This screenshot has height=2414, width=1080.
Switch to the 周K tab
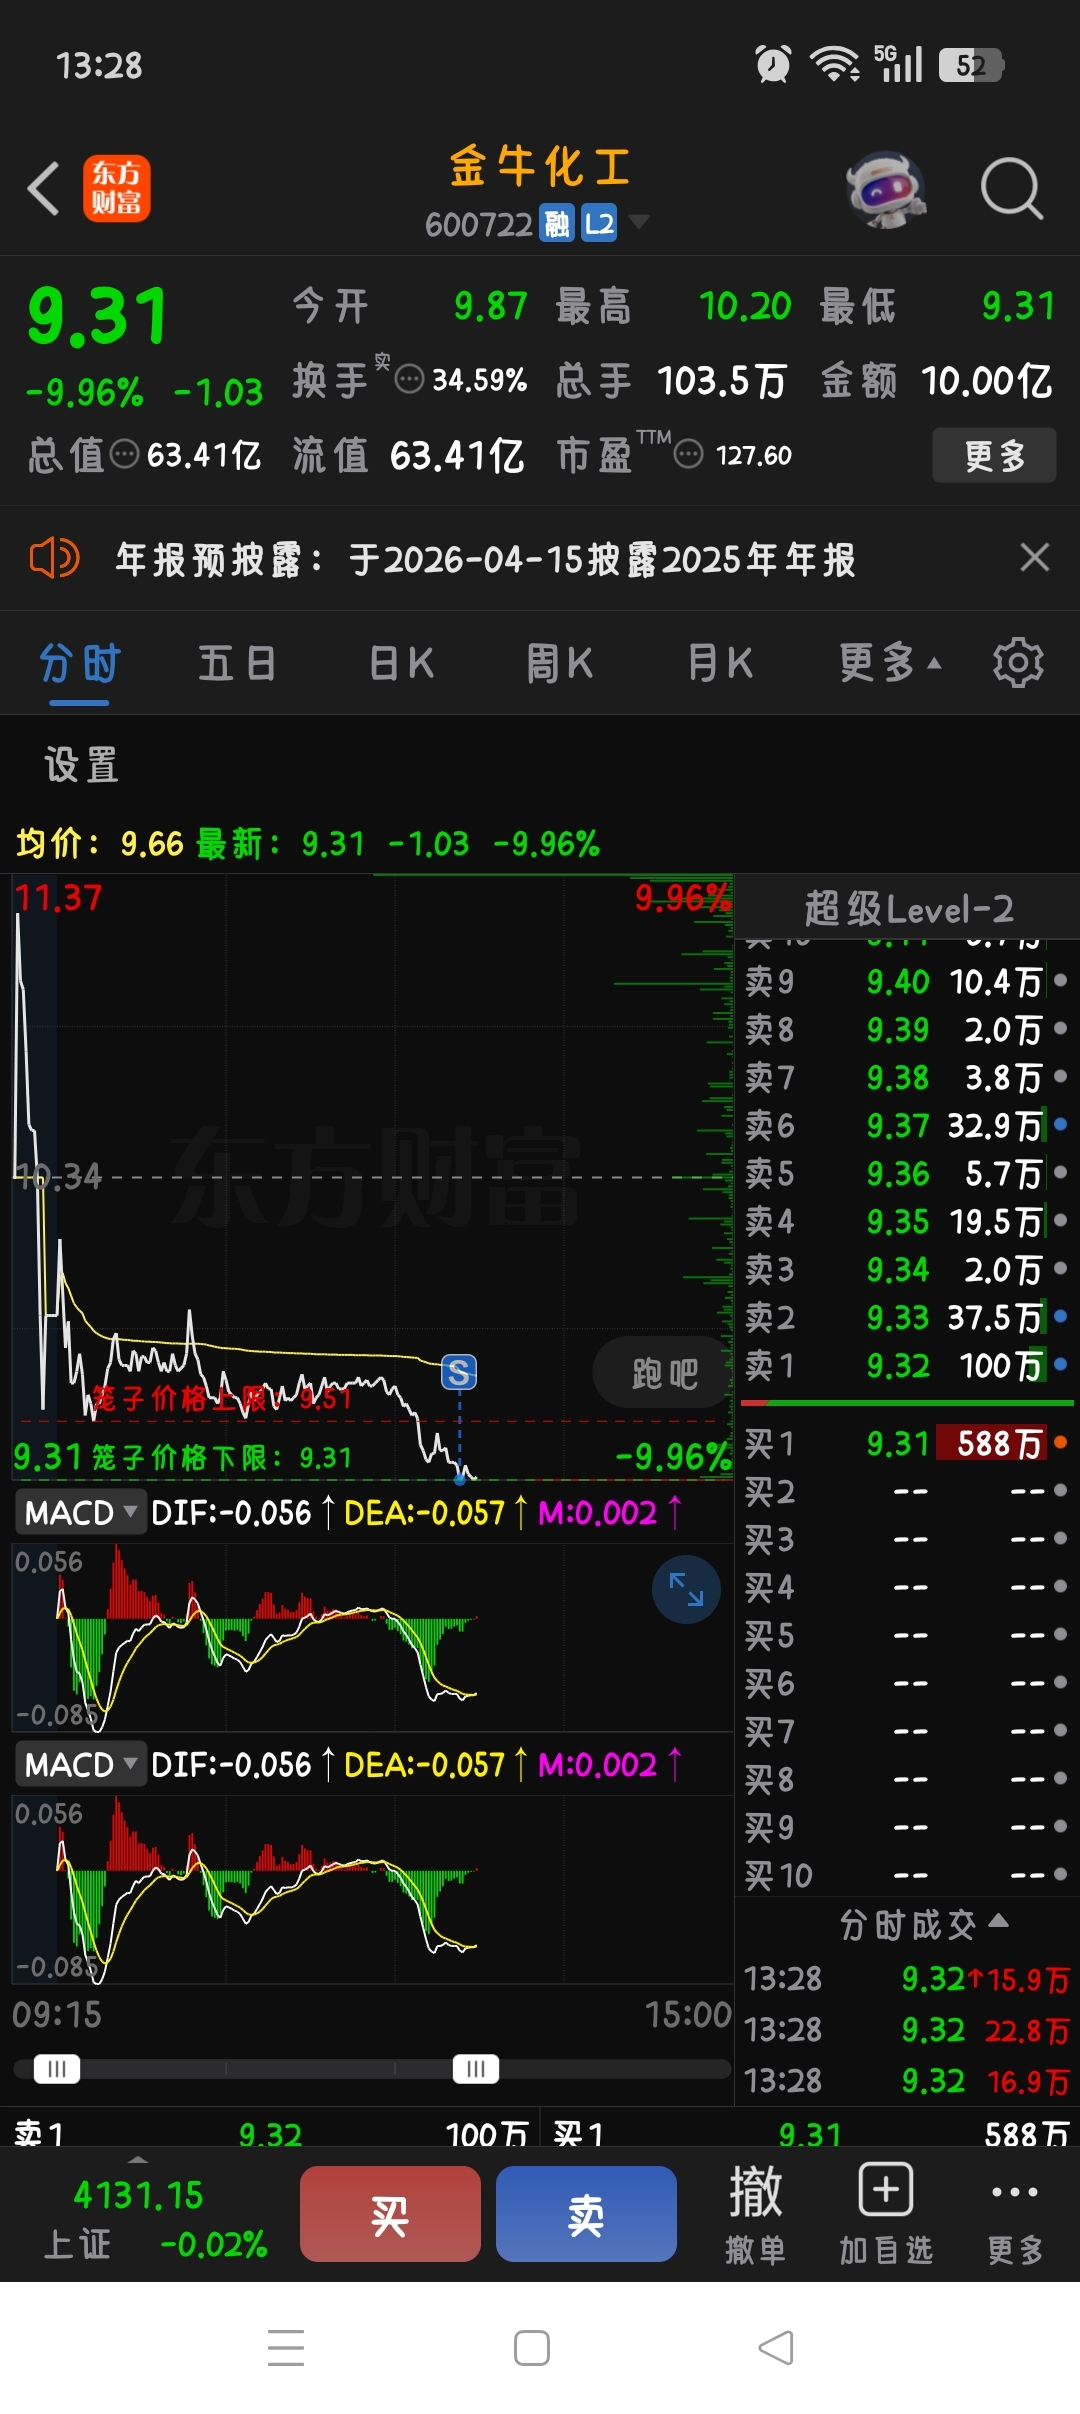point(560,663)
